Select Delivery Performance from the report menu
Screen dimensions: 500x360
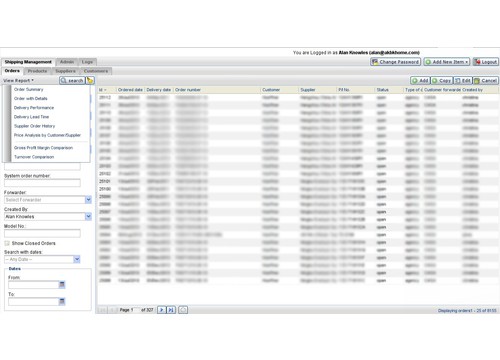pyautogui.click(x=34, y=108)
